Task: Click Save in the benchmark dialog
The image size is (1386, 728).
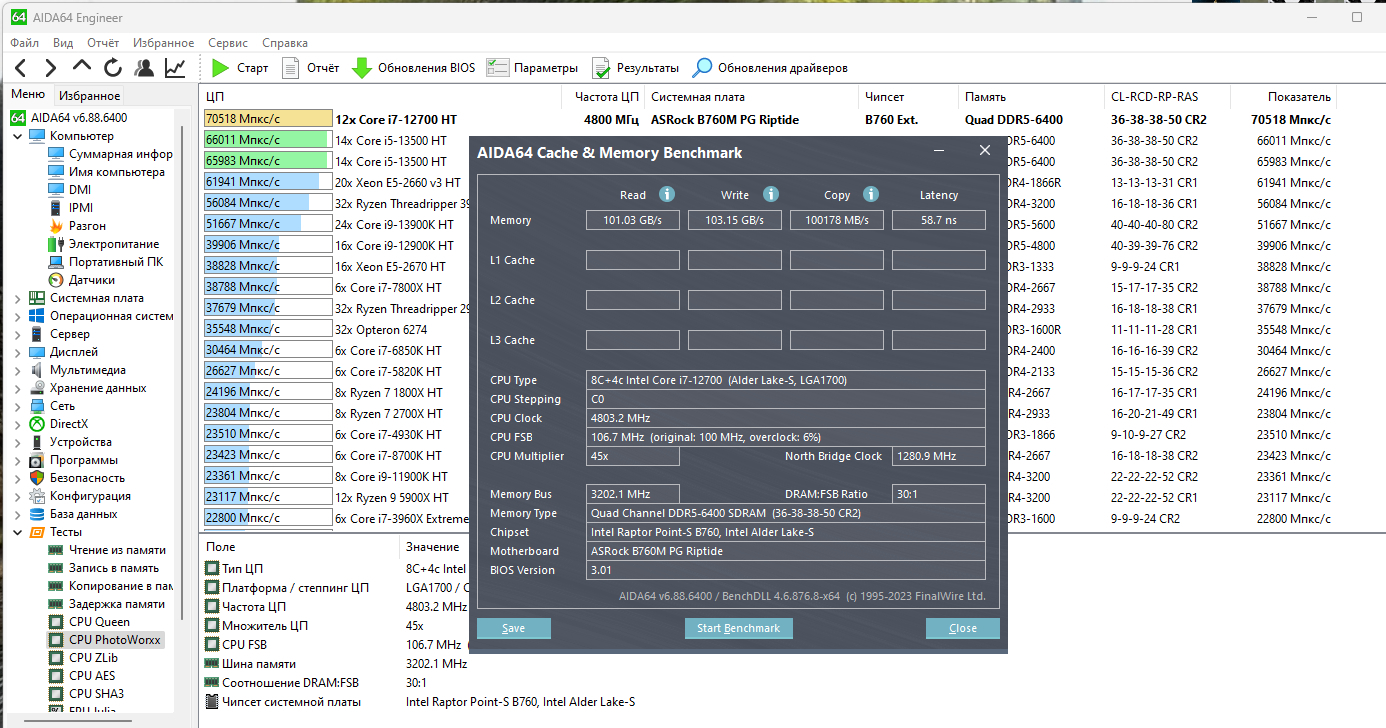Action: coord(513,628)
